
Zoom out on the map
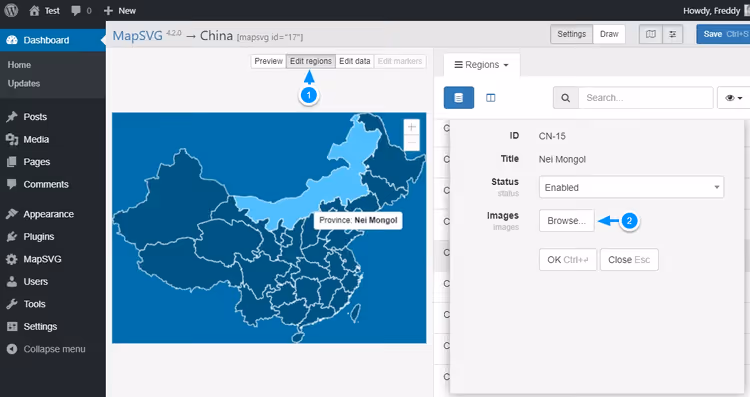[x=411, y=143]
